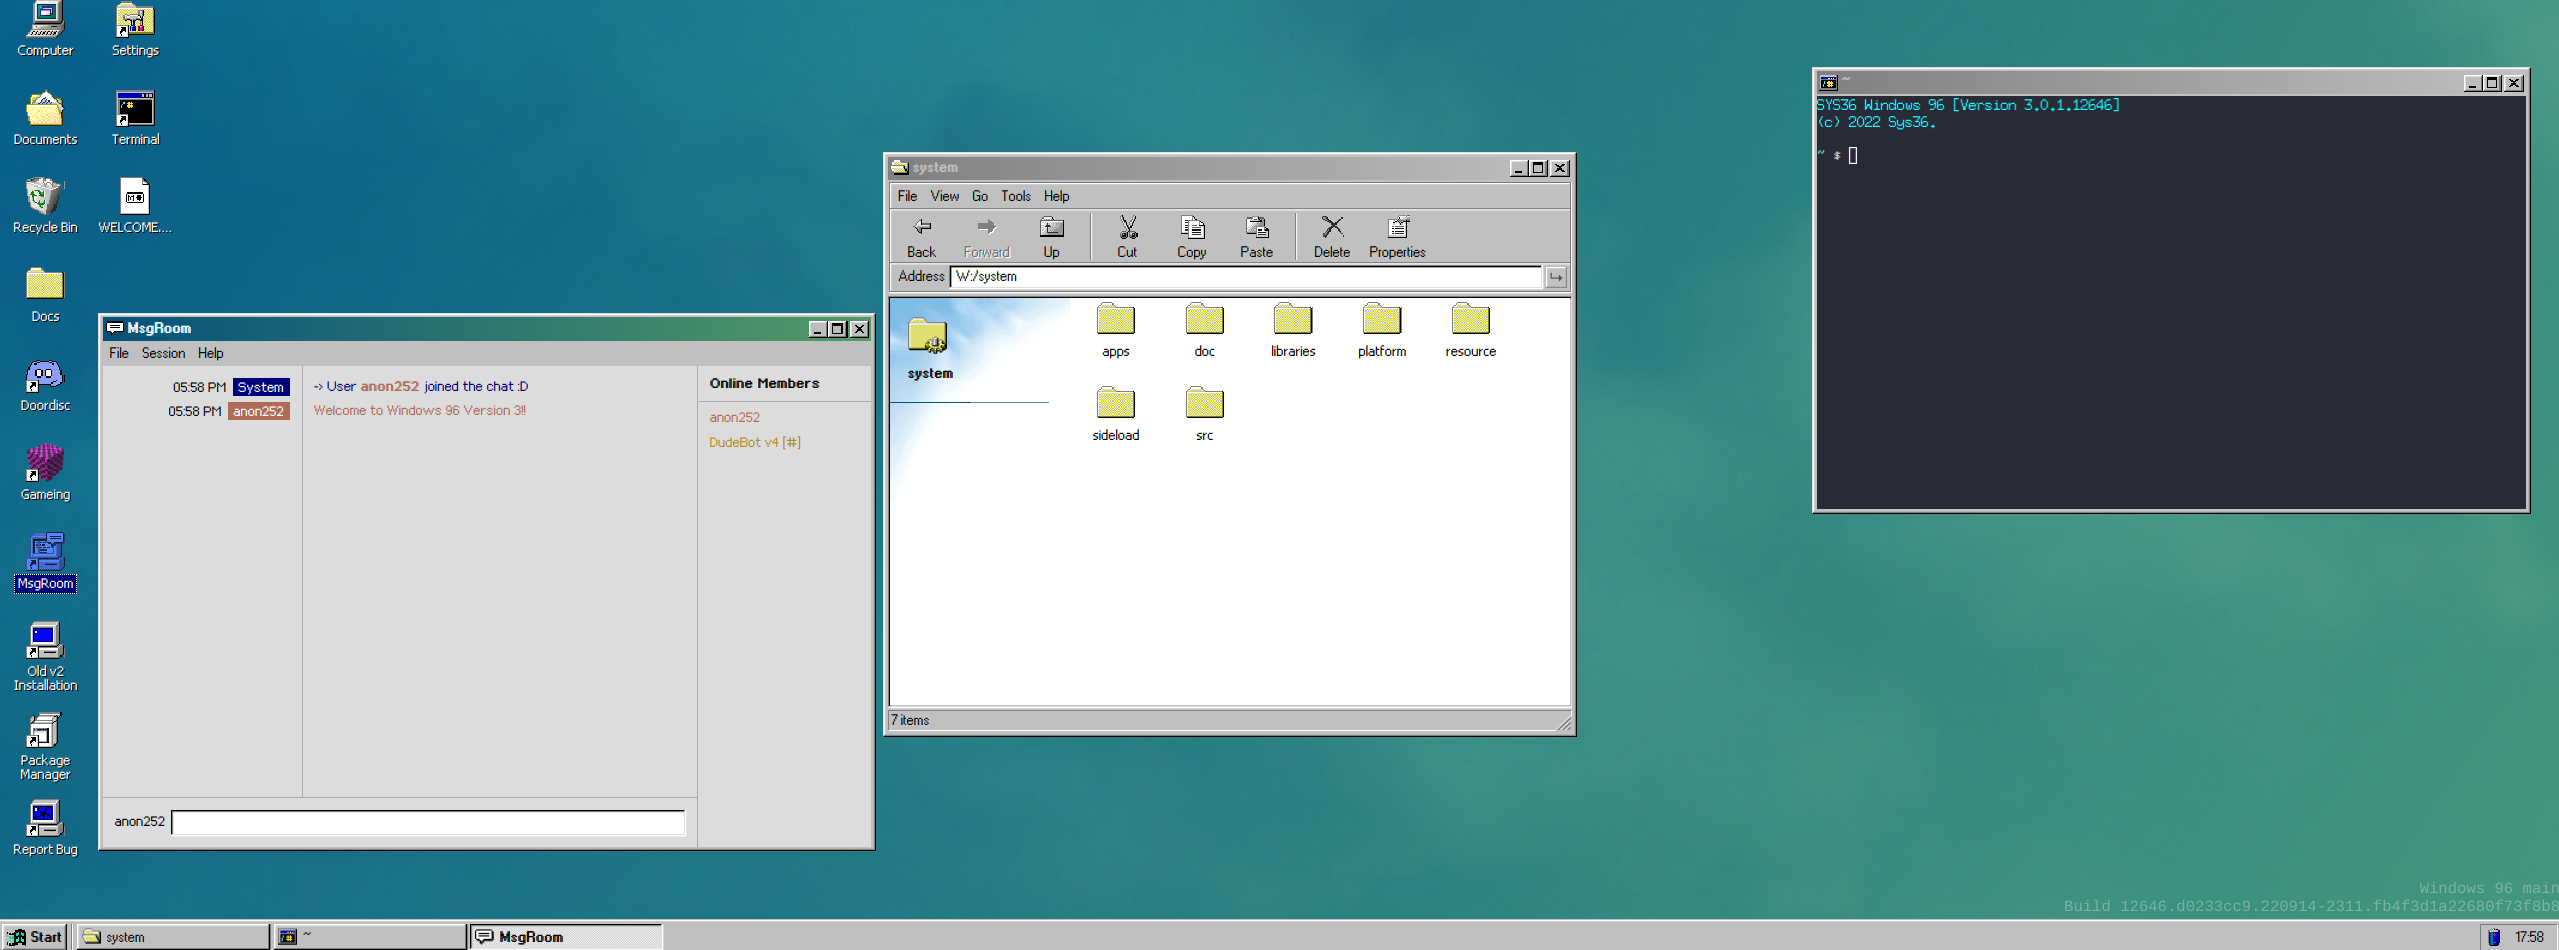Select the resource folder
The width and height of the screenshot is (2559, 950).
tap(1470, 330)
